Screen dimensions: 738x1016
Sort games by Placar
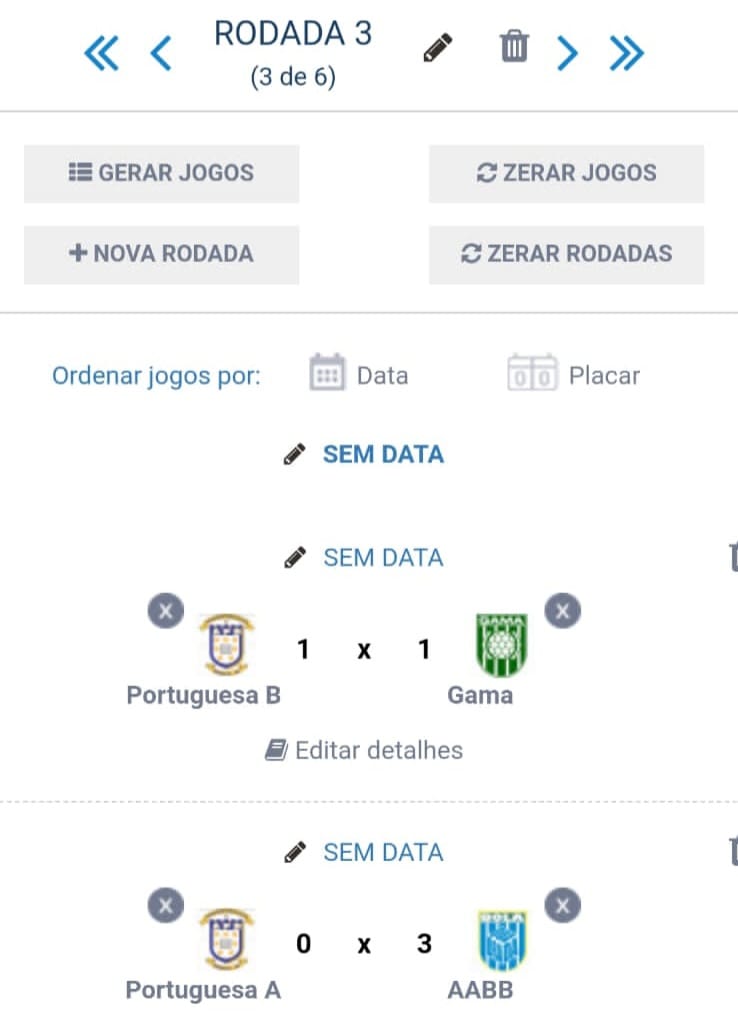(574, 375)
